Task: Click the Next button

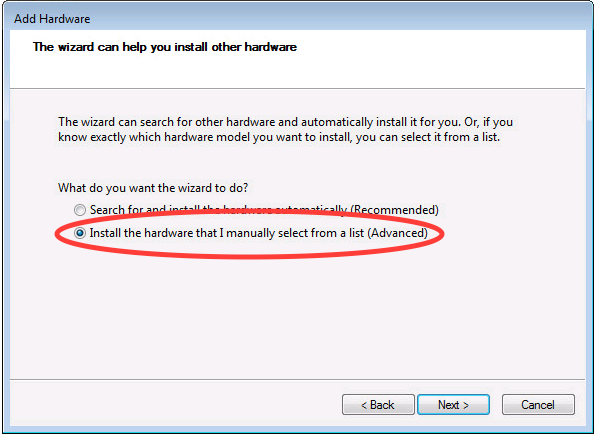Action: [x=453, y=405]
